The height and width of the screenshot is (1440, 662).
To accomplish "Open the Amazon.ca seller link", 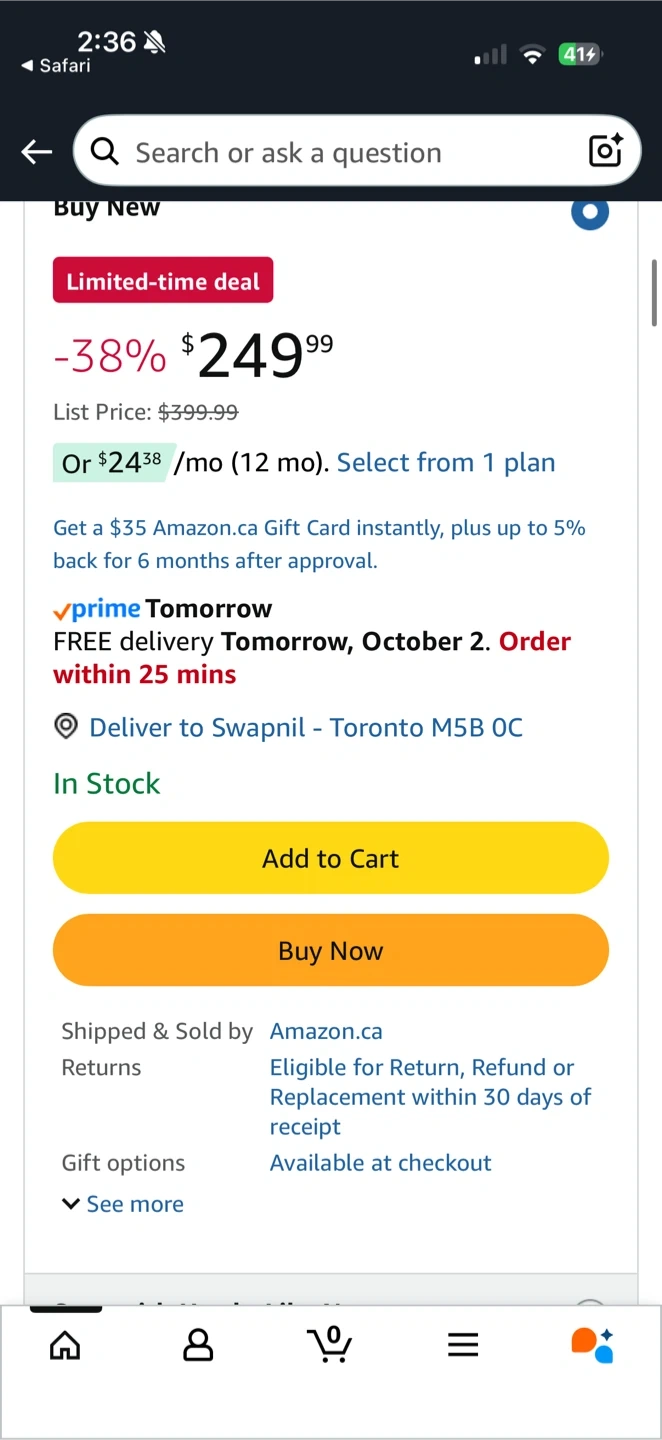I will tap(326, 1031).
